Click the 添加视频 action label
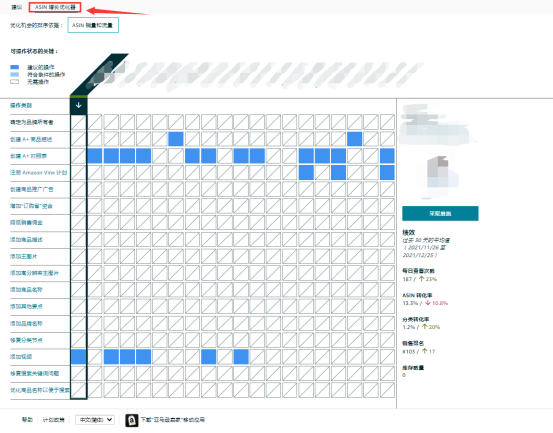Image resolution: width=553 pixels, height=433 pixels. click(21, 356)
